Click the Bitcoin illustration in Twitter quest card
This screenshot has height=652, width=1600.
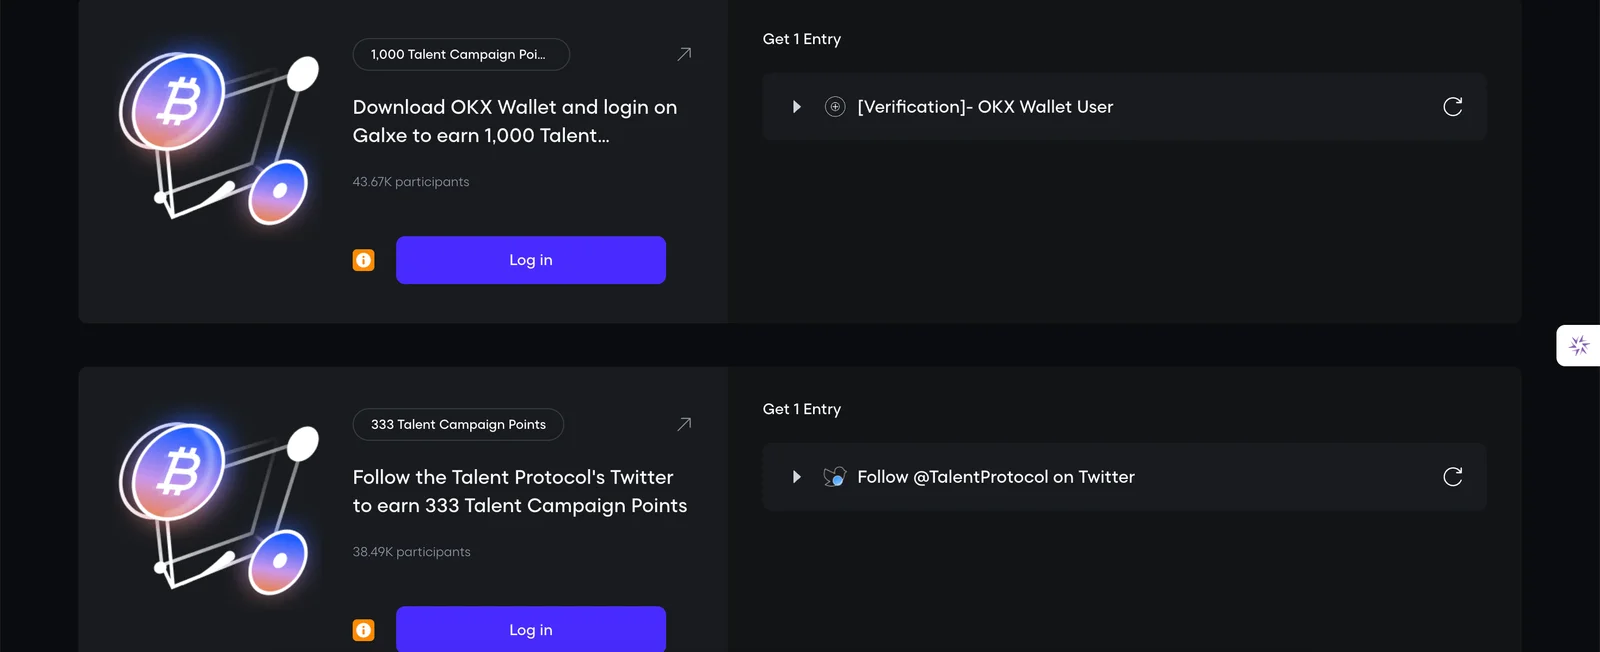click(219, 509)
